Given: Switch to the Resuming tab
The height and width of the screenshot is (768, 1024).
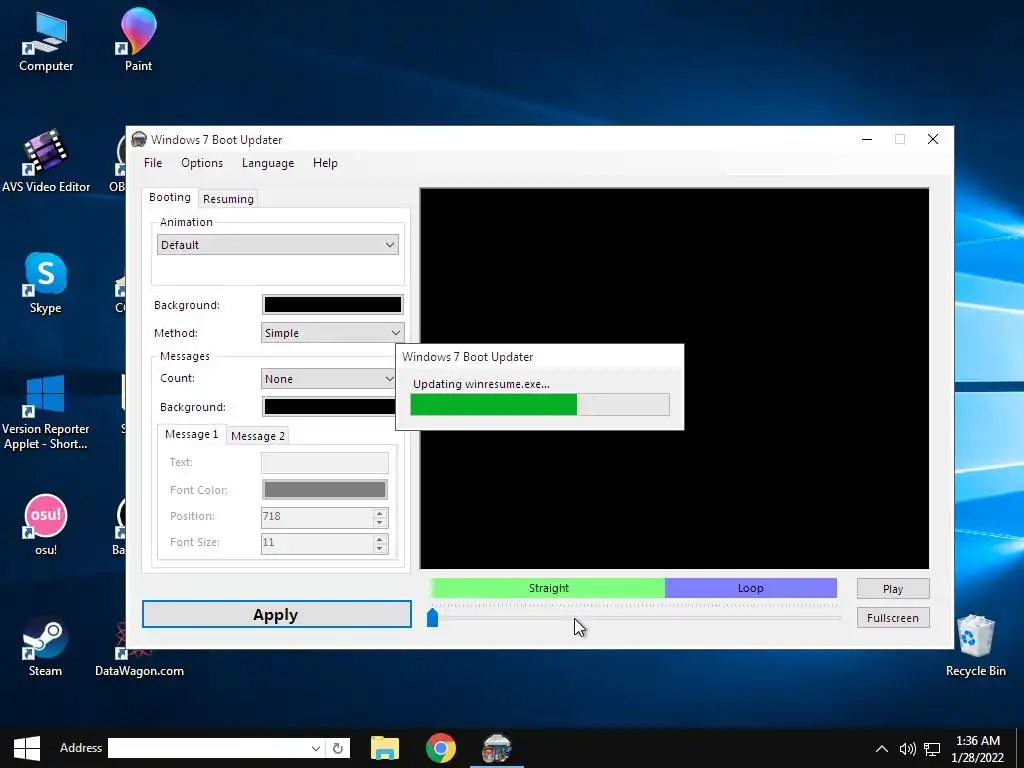Looking at the screenshot, I should click(x=228, y=199).
